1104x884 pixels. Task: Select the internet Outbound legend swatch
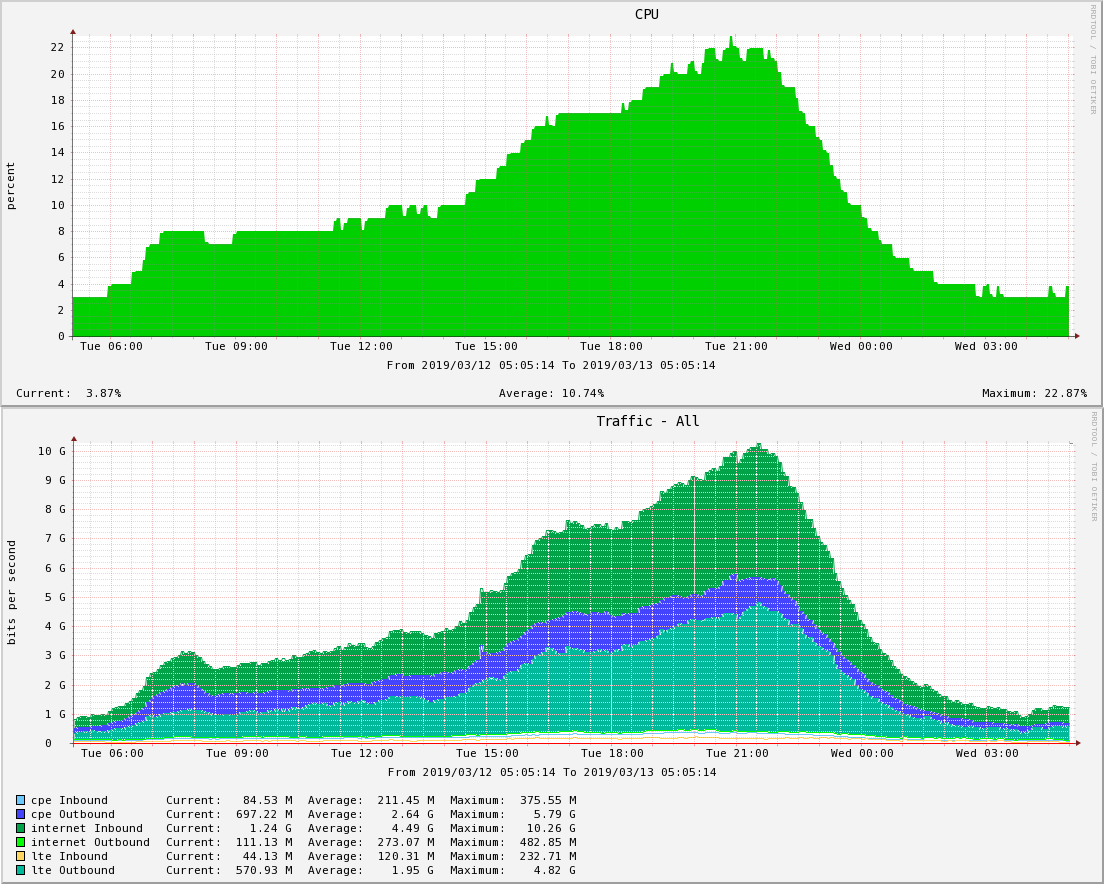tap(20, 842)
